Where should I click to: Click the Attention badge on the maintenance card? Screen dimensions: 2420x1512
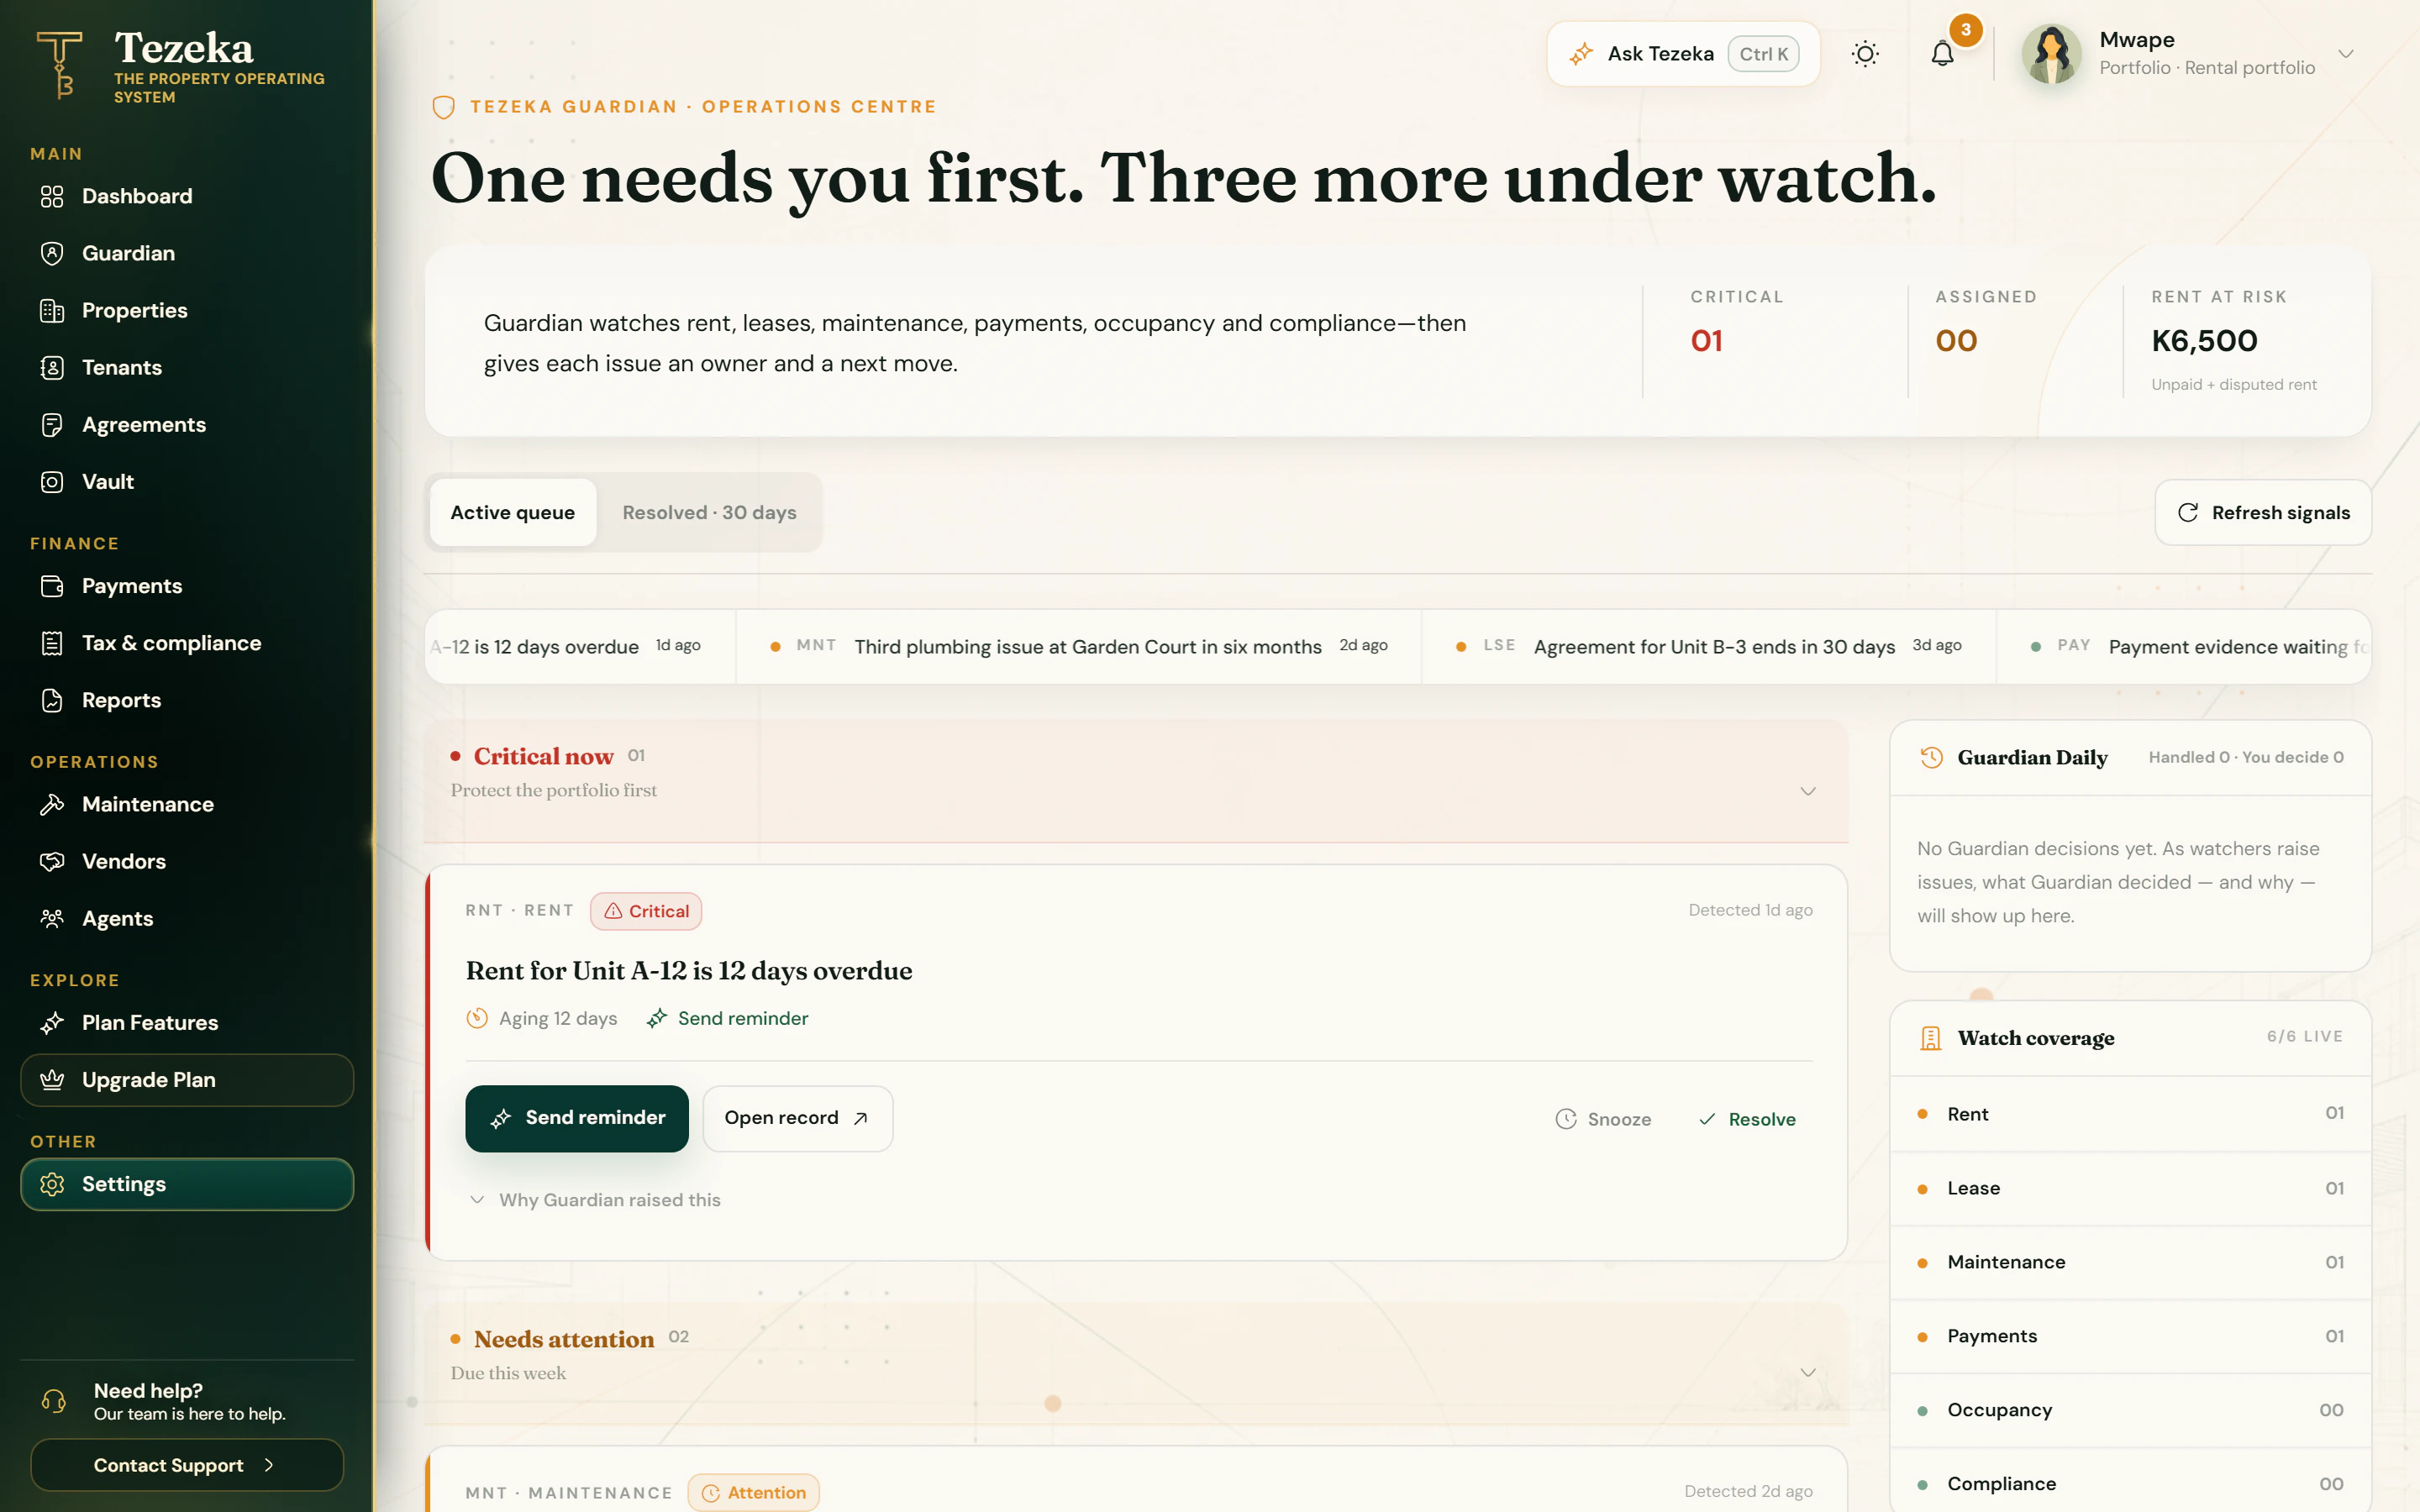point(754,1492)
